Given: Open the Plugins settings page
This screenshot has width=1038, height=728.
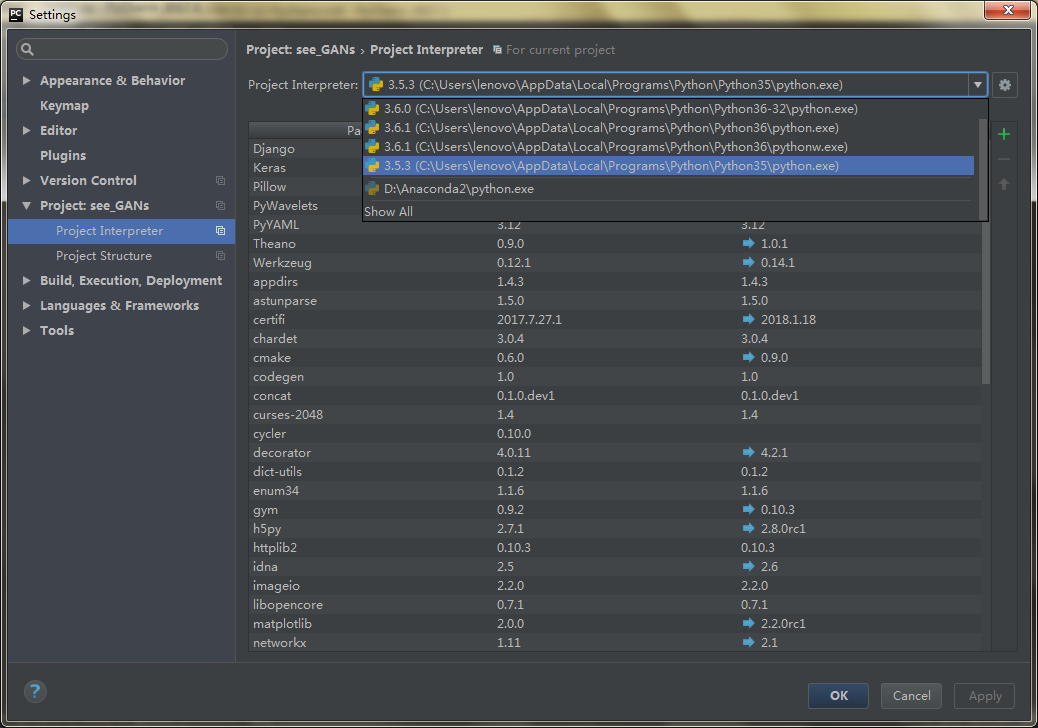Looking at the screenshot, I should click(x=63, y=156).
